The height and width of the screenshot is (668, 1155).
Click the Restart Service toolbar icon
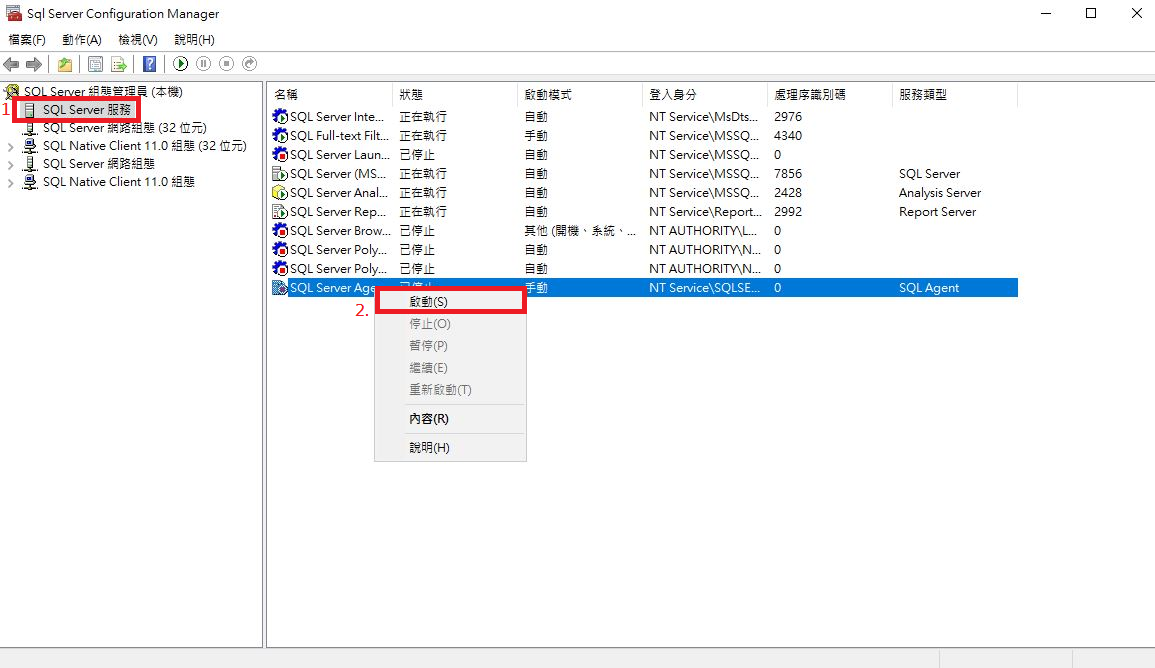click(250, 64)
